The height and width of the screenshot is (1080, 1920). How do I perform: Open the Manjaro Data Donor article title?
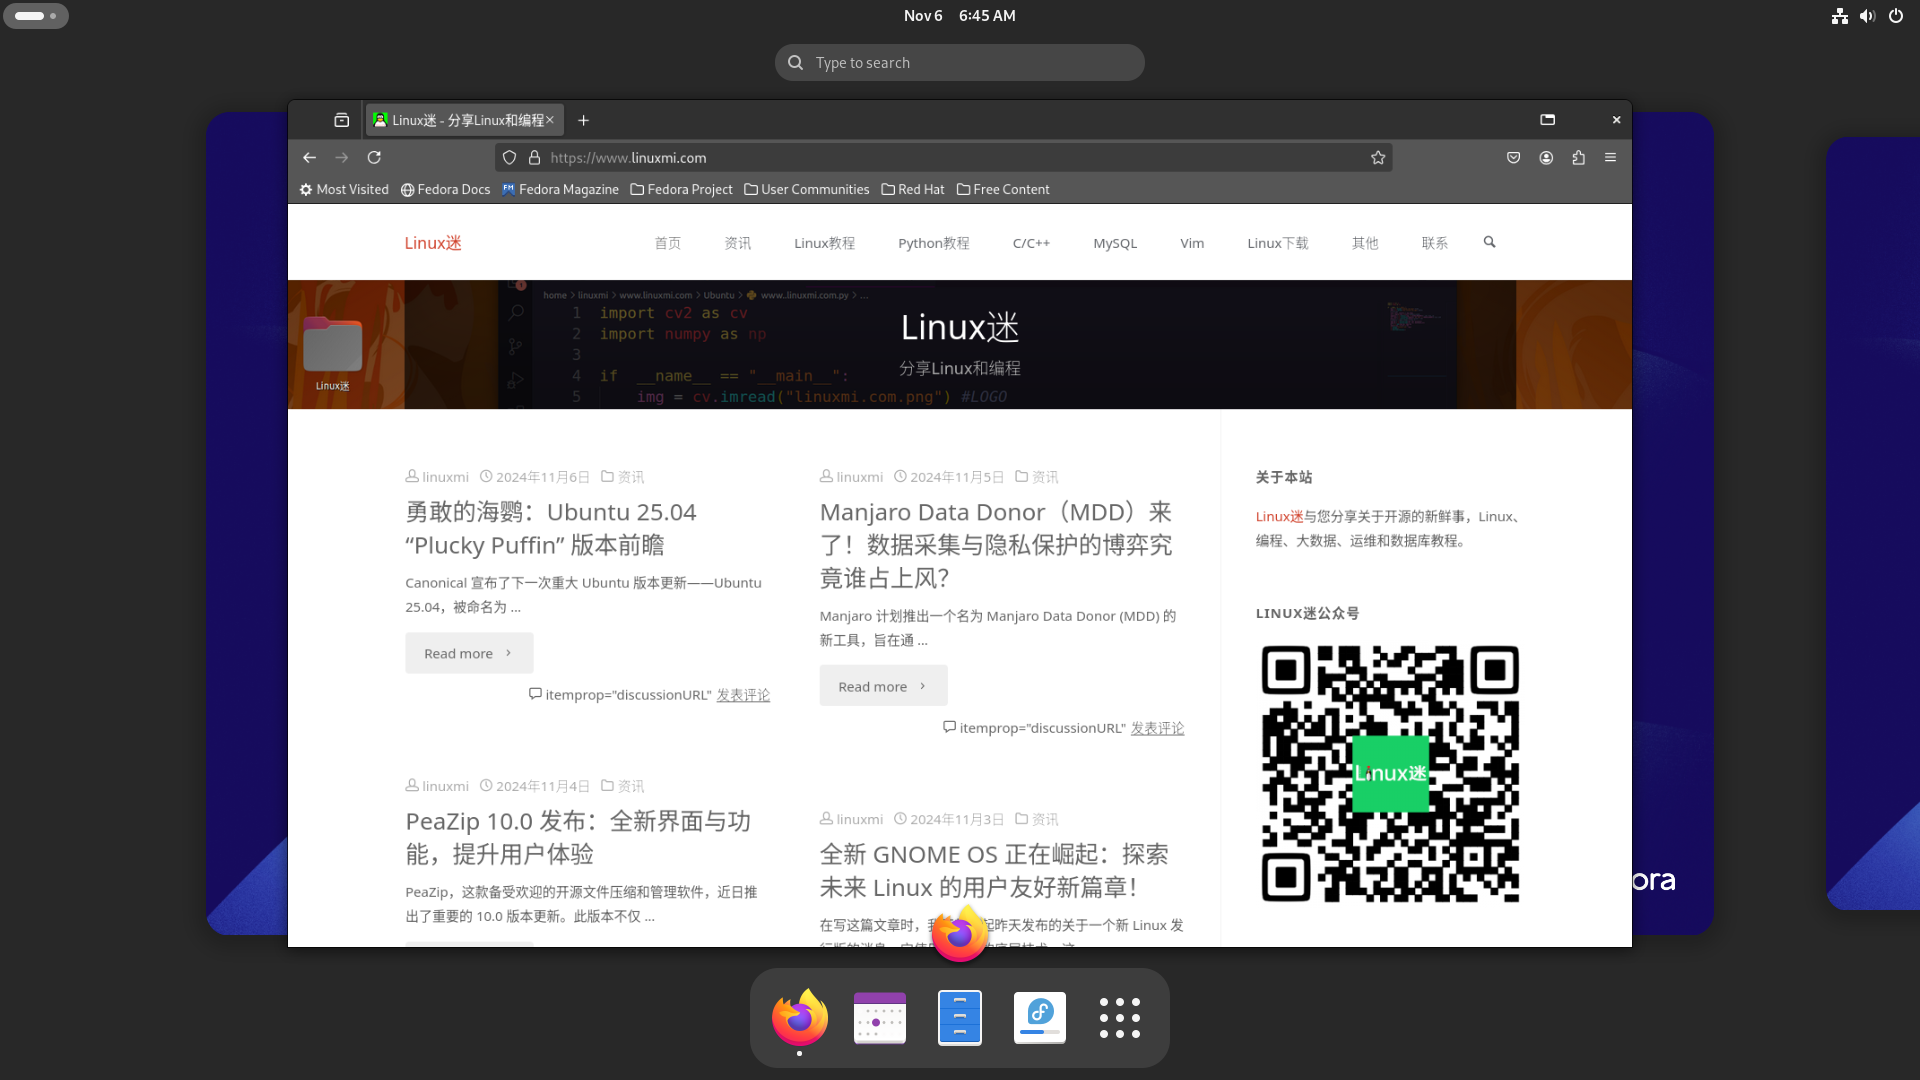click(996, 545)
